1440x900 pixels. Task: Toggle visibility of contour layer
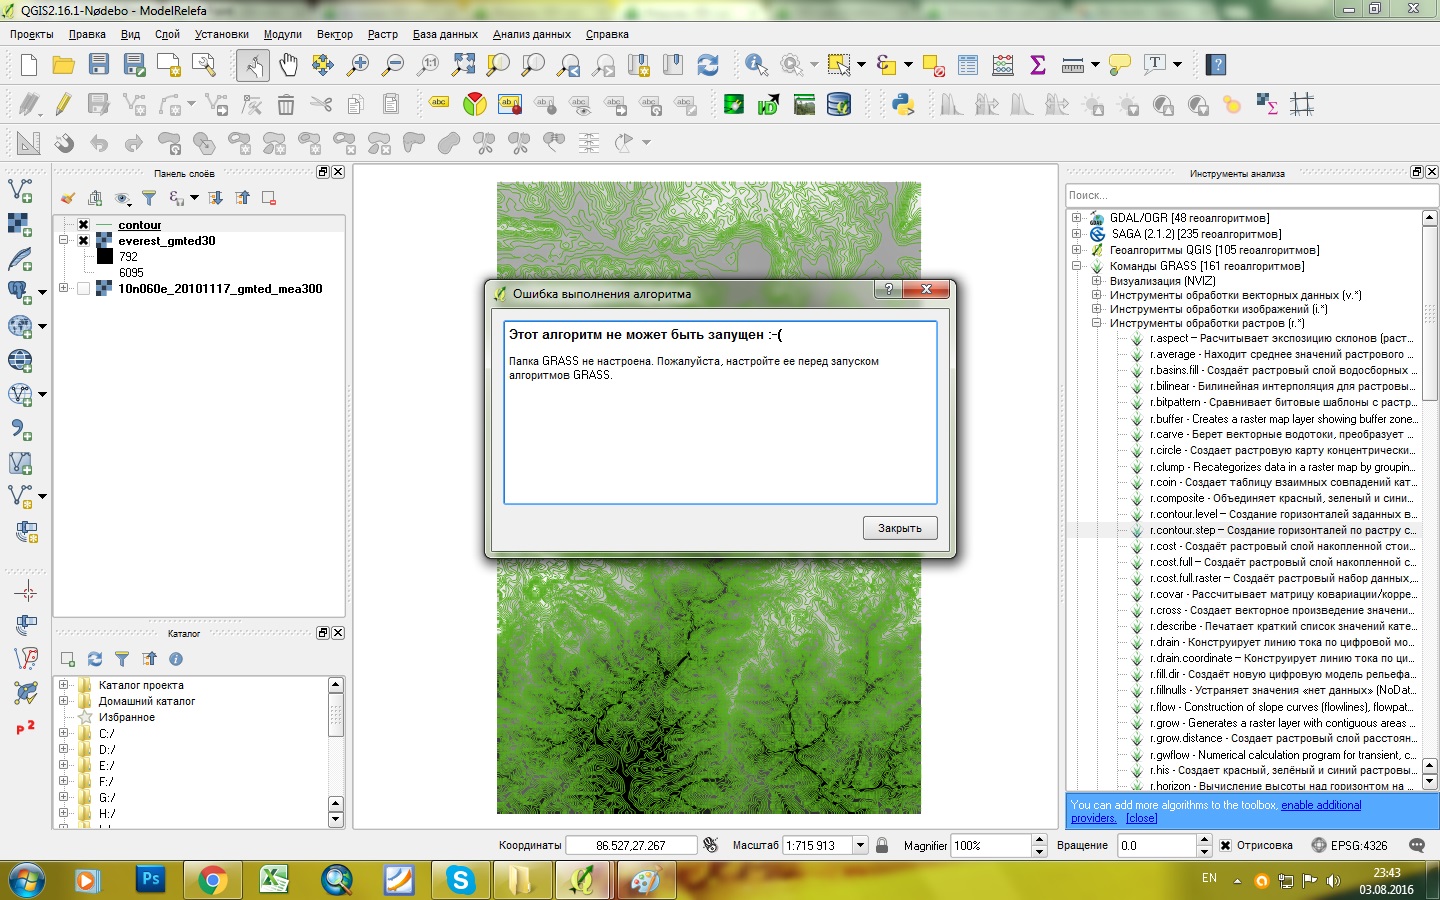click(x=84, y=225)
